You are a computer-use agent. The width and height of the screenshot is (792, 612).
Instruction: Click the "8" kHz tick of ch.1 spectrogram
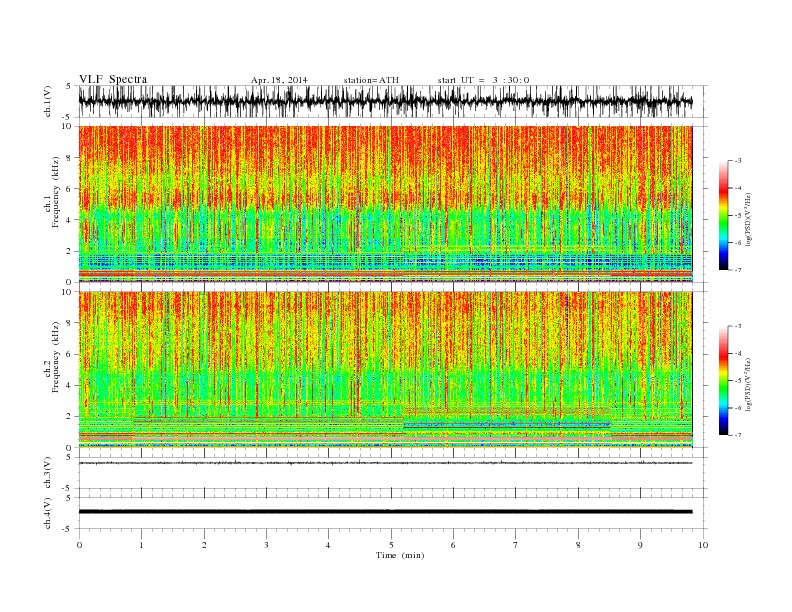(x=70, y=158)
